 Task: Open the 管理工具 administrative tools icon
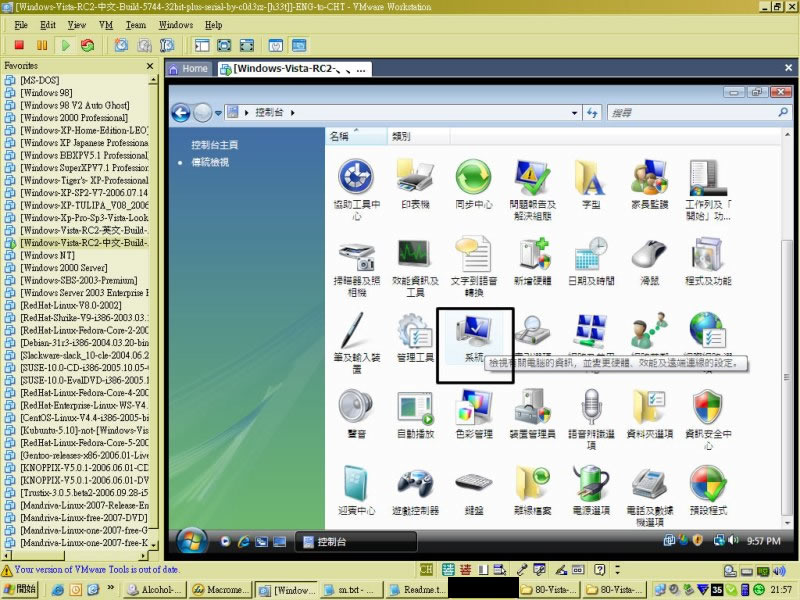point(415,337)
